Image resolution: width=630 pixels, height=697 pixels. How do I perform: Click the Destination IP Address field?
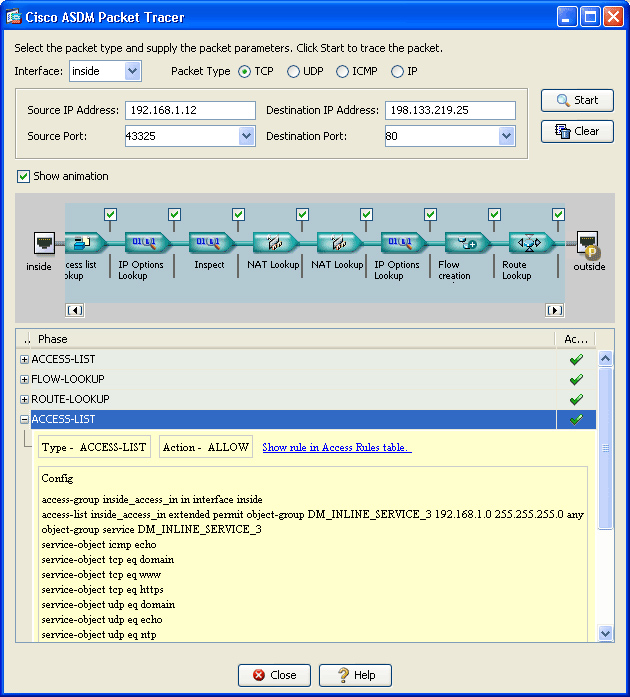coord(450,110)
